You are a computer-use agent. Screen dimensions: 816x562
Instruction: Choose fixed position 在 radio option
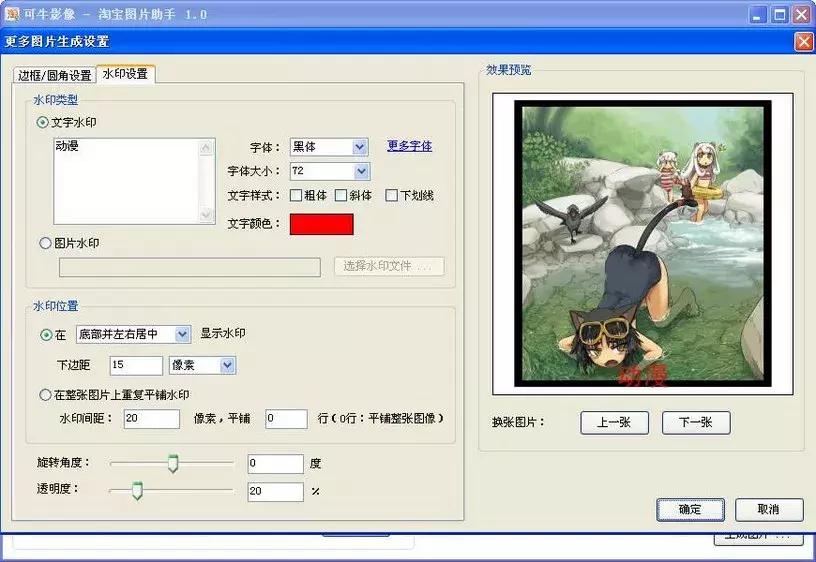pos(46,335)
